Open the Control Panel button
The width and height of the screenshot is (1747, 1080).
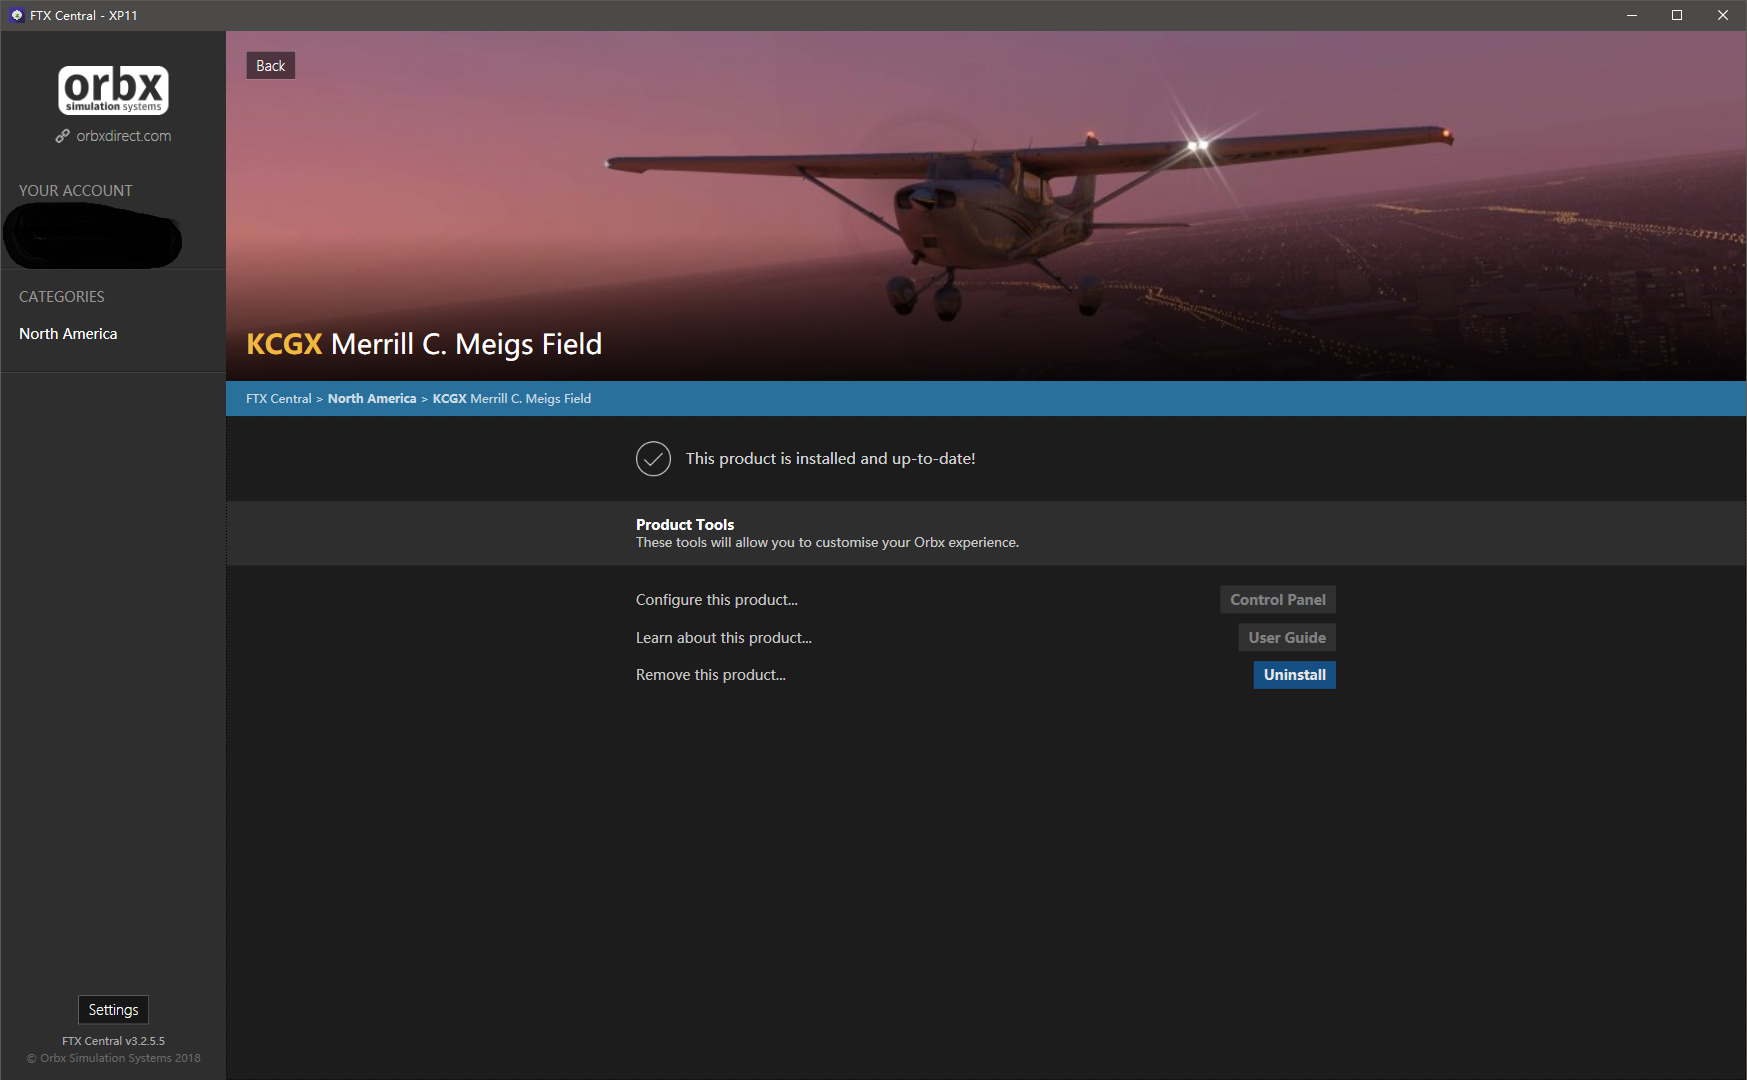point(1278,600)
